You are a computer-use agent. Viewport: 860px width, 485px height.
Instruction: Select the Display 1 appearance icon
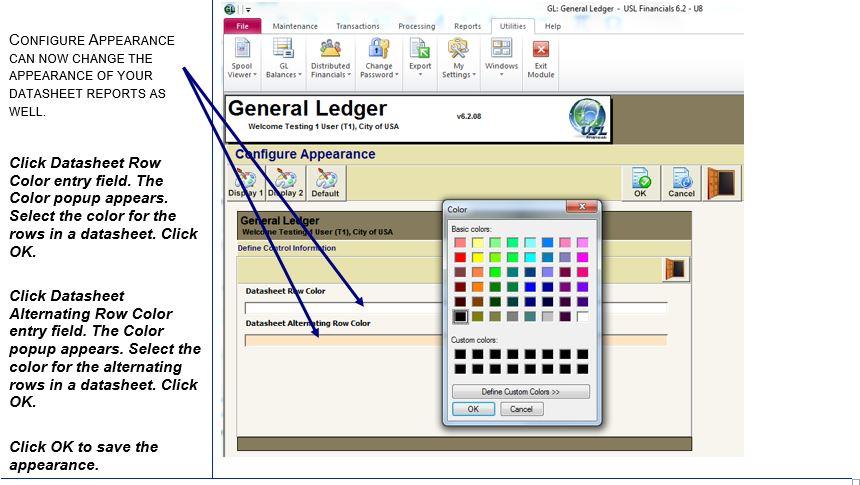(x=246, y=183)
